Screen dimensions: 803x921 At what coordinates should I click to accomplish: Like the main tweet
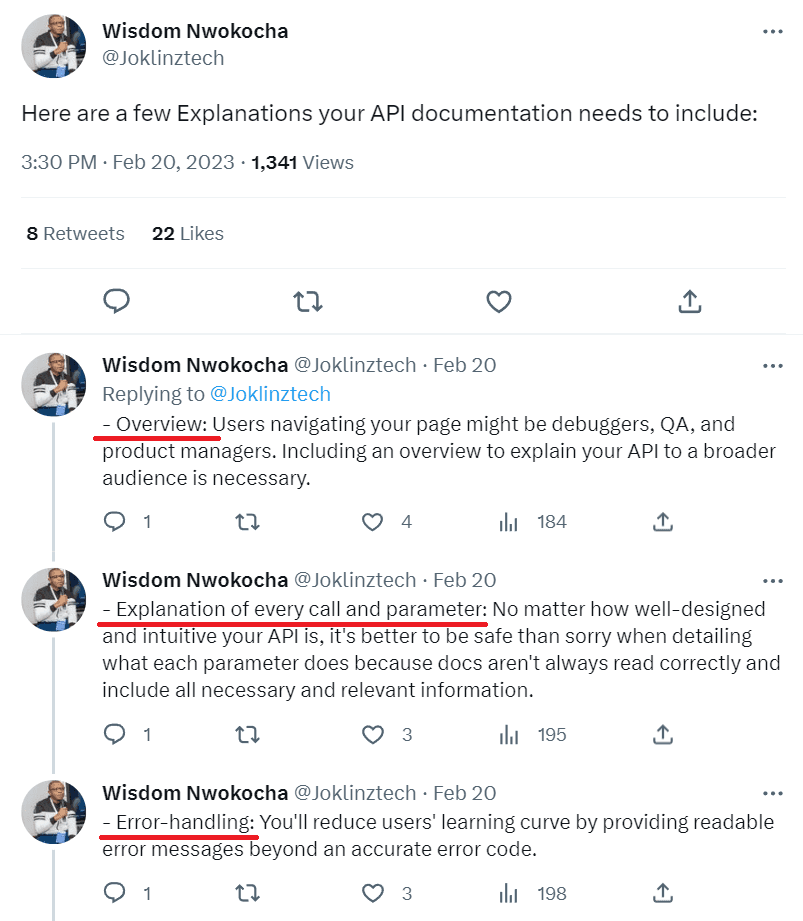point(498,300)
